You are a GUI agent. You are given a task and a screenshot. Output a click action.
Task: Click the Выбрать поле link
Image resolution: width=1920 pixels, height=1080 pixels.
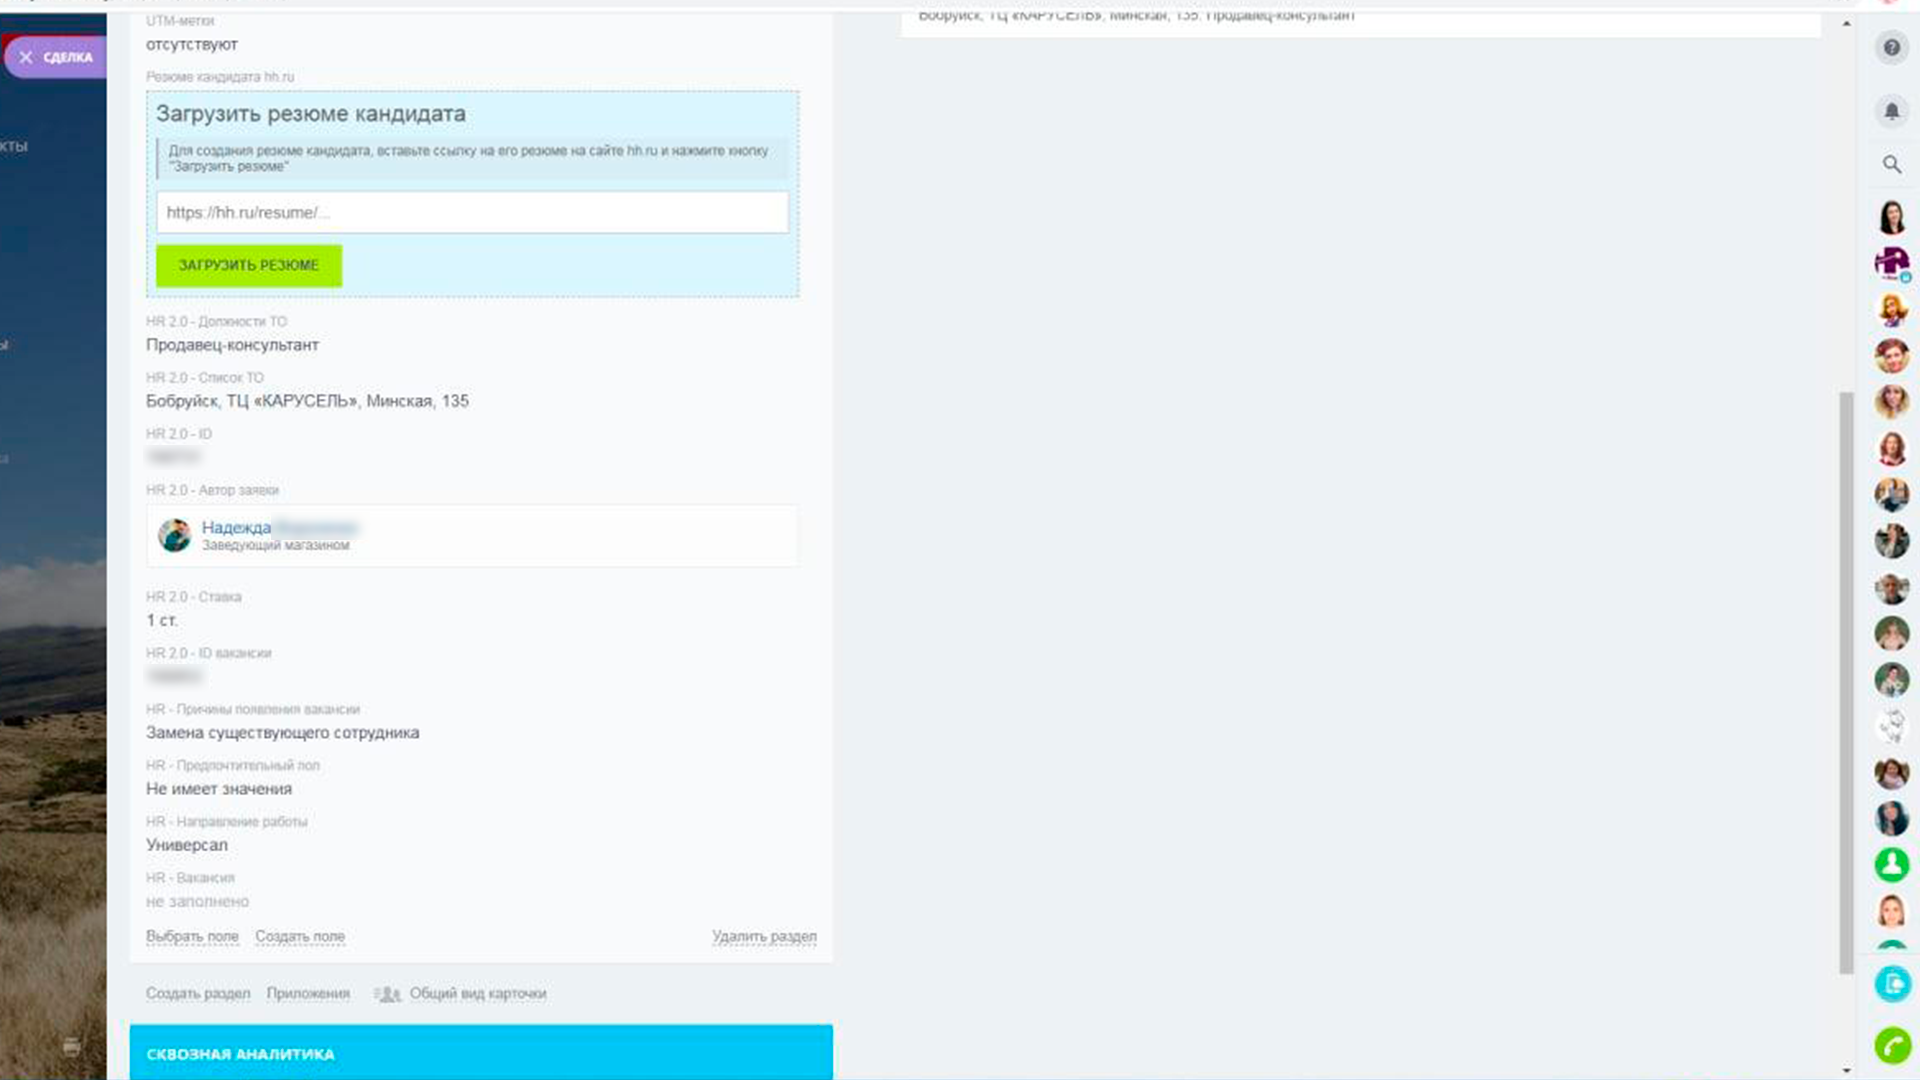(x=192, y=937)
